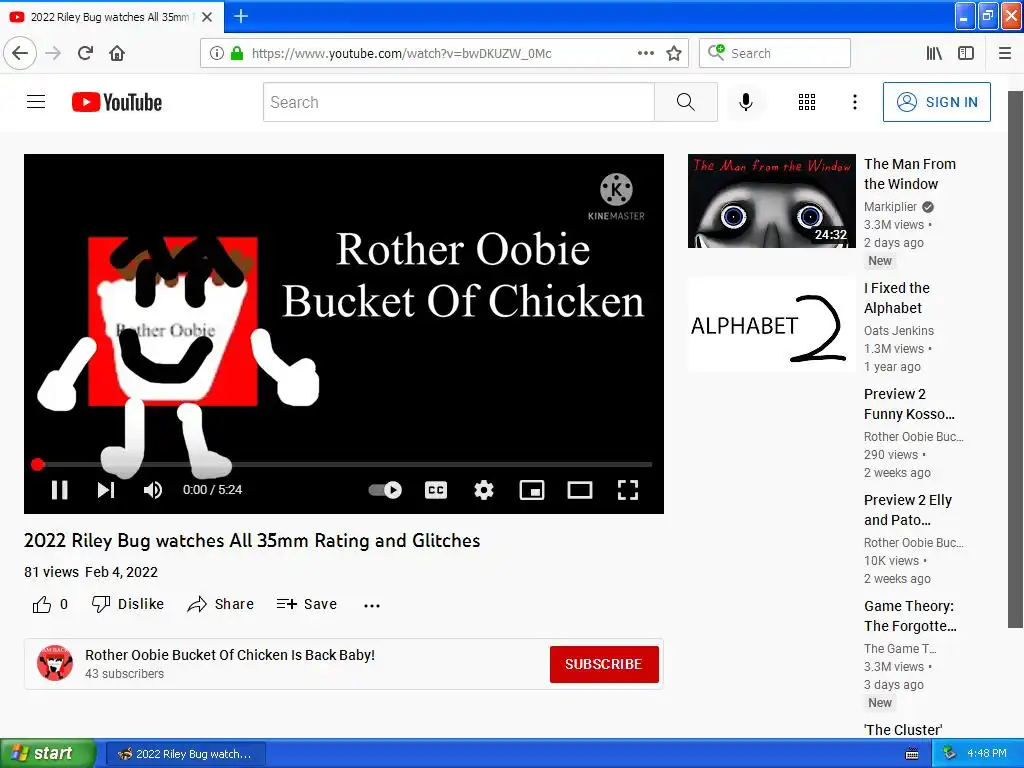Screen dimensions: 1024x768
Task: Click the page vertical scrollbar
Action: click(1016, 359)
